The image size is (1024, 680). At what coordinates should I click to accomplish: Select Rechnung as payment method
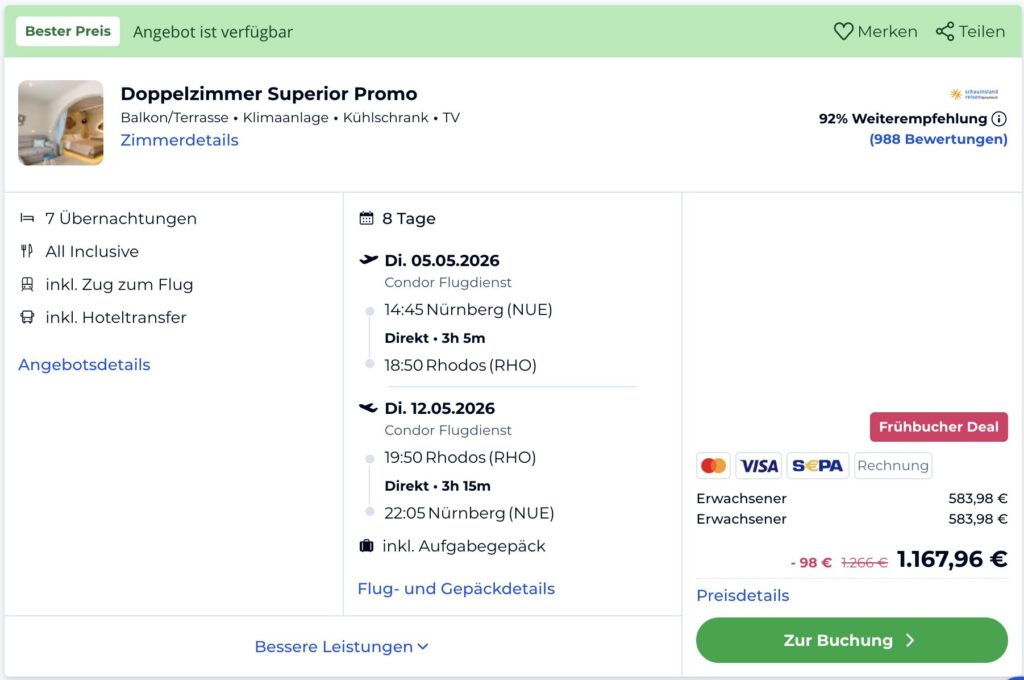click(x=892, y=465)
